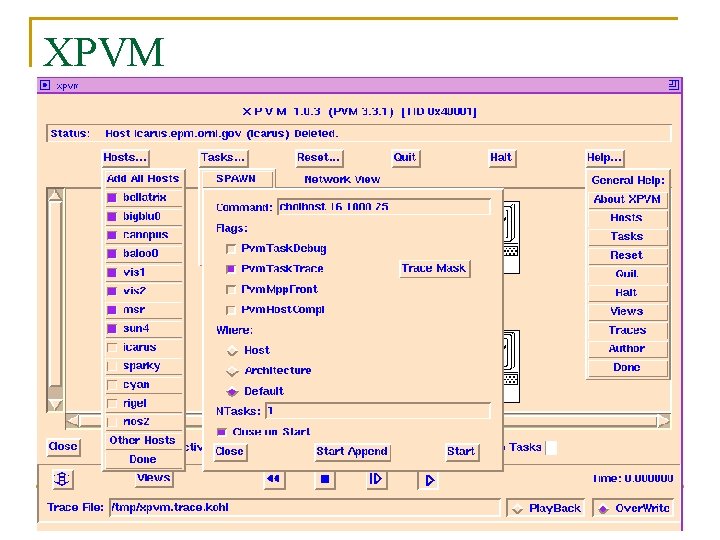Enable the PvmMppFront flag
The height and width of the screenshot is (540, 720).
[x=231, y=290]
